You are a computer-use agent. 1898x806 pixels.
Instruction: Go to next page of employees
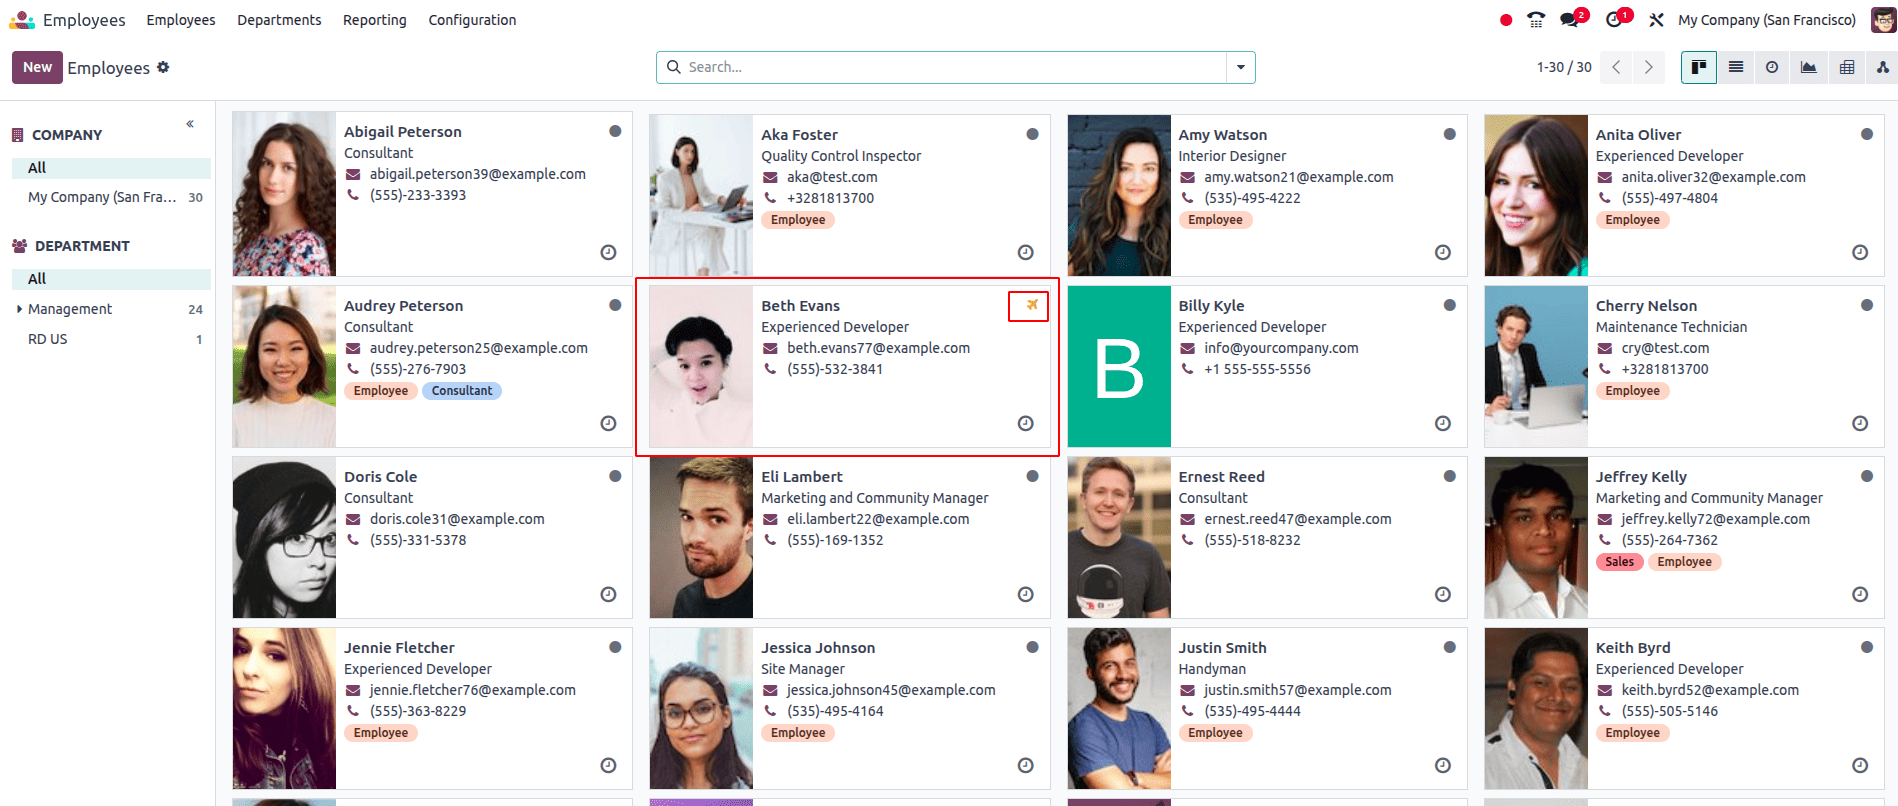click(x=1649, y=67)
